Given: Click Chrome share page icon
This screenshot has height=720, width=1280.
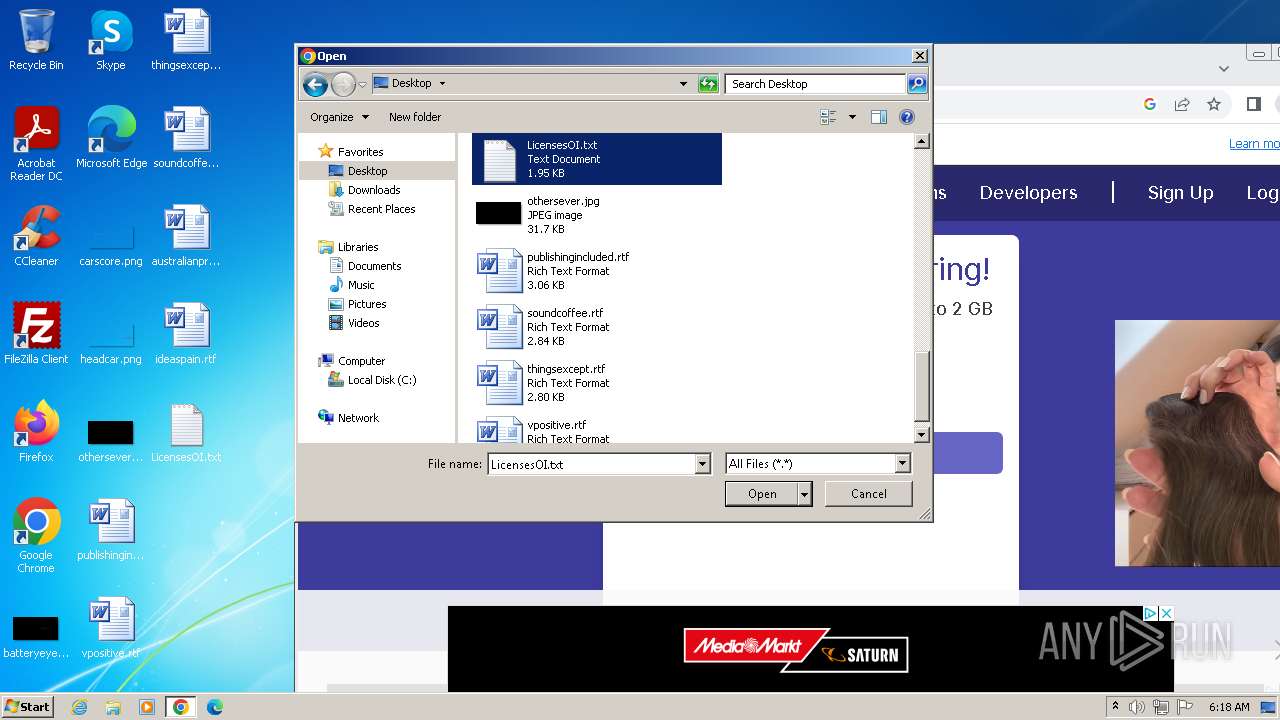Looking at the screenshot, I should pos(1182,104).
